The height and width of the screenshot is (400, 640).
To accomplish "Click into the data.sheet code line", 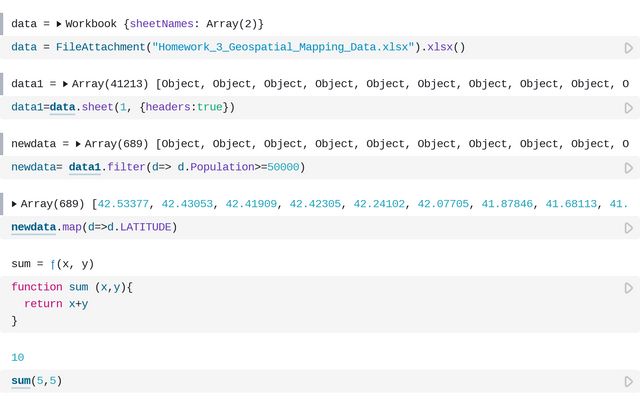I will click(122, 107).
